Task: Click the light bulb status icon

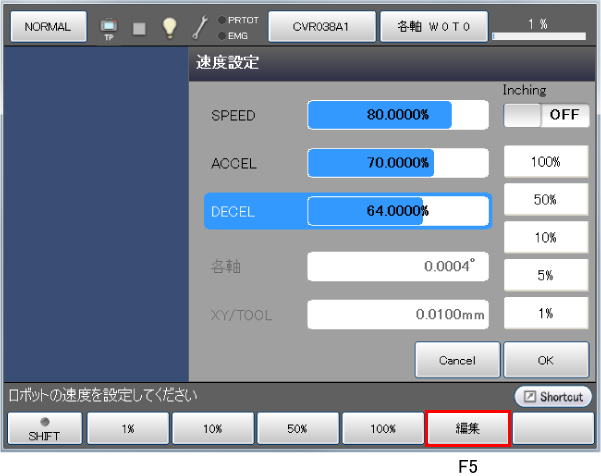Action: (169, 27)
